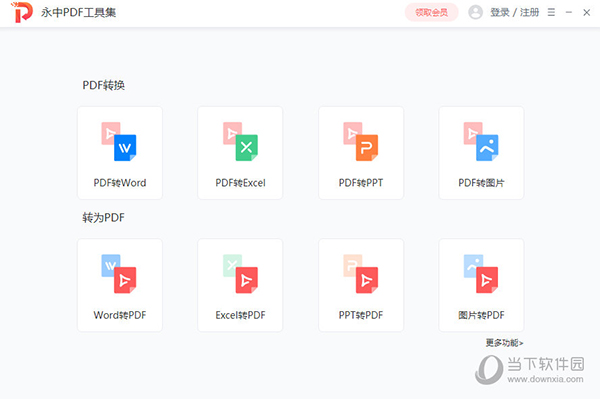
Task: Select the Excel转PDF label text
Action: [x=240, y=315]
